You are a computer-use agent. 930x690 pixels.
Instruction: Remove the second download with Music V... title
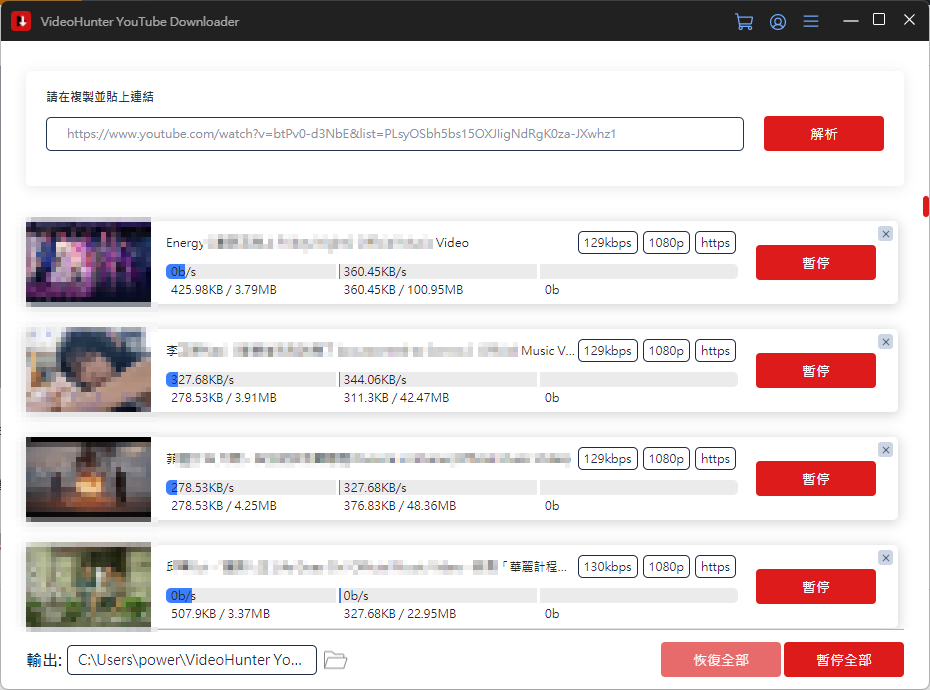[x=885, y=342]
